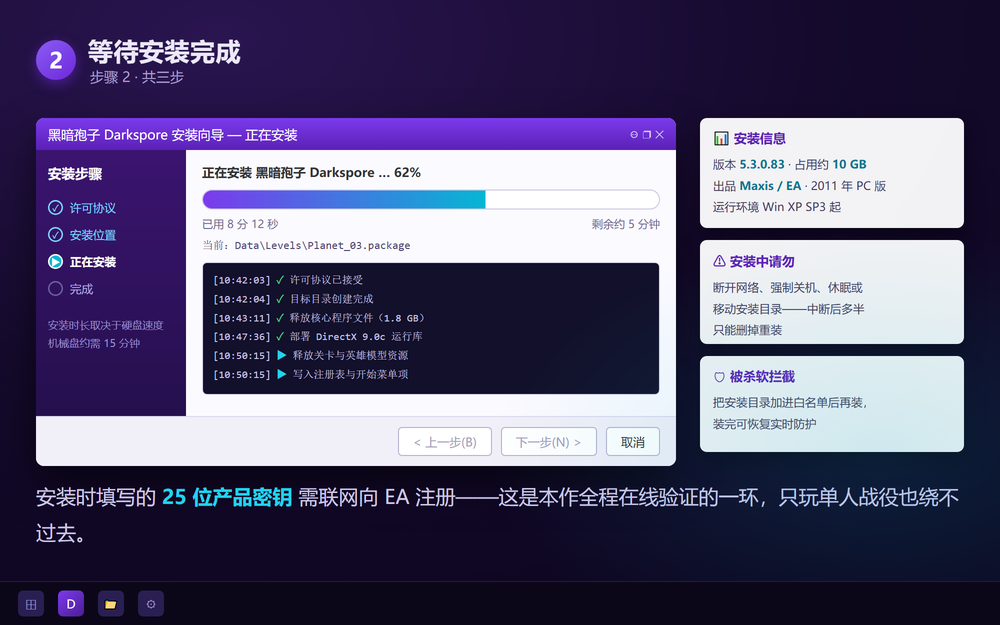Screen dimensions: 1000x625
Task: Click log timestamp [10:43:11]
Action: click(242, 318)
